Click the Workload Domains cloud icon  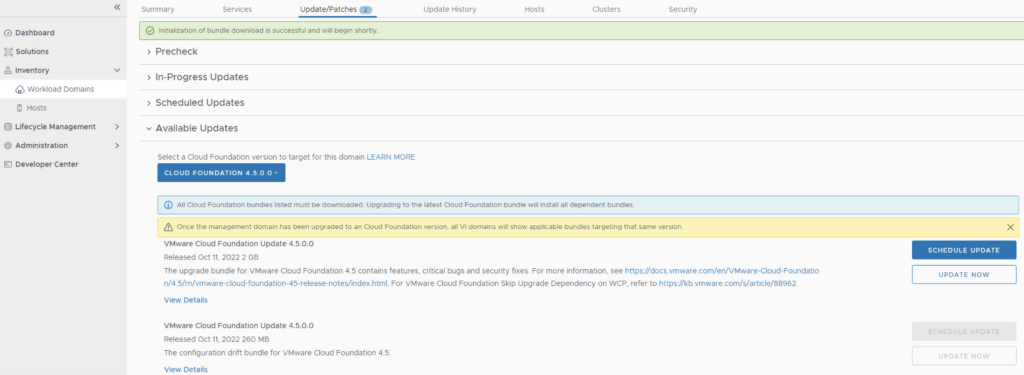point(20,89)
